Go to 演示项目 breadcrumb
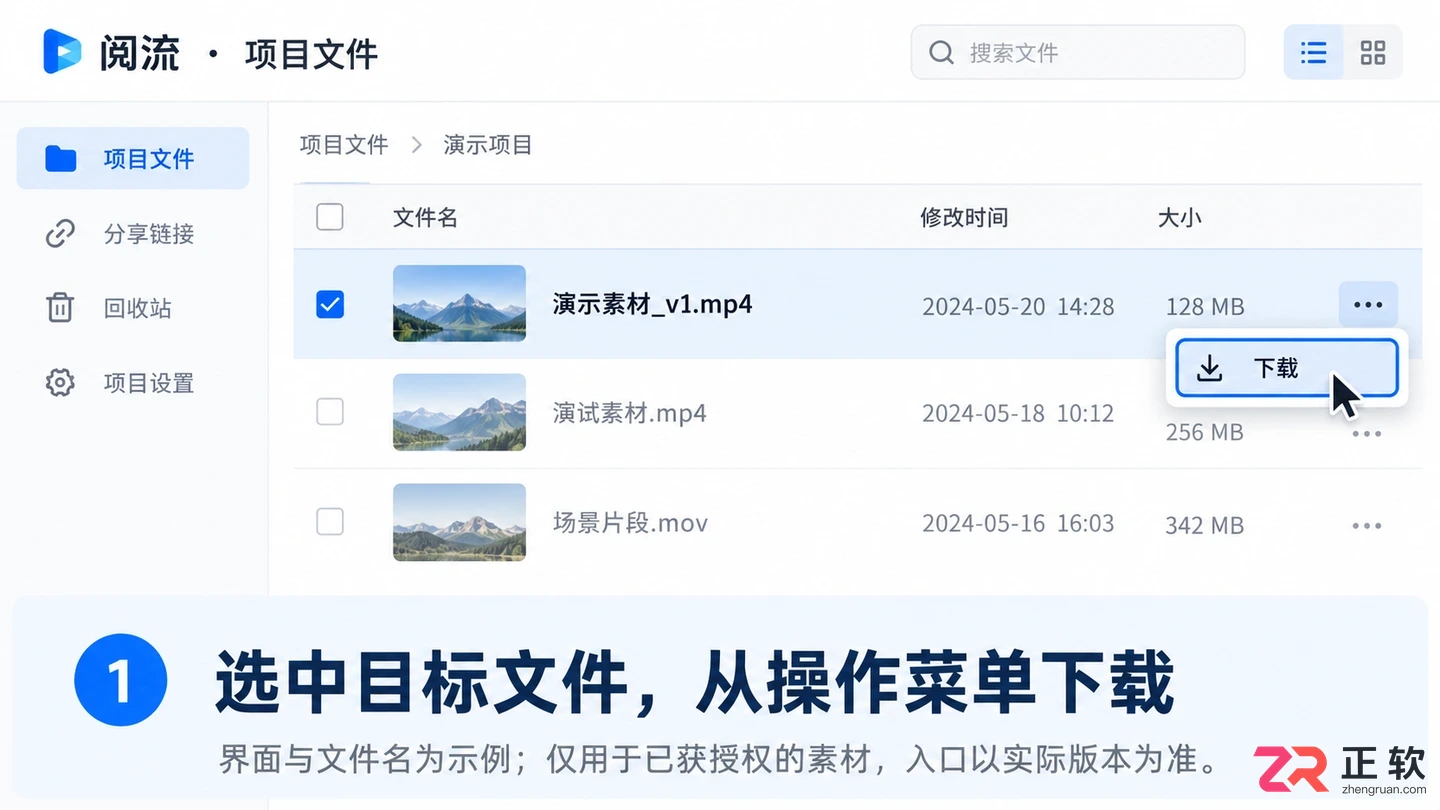The height and width of the screenshot is (810, 1440). pyautogui.click(x=488, y=145)
